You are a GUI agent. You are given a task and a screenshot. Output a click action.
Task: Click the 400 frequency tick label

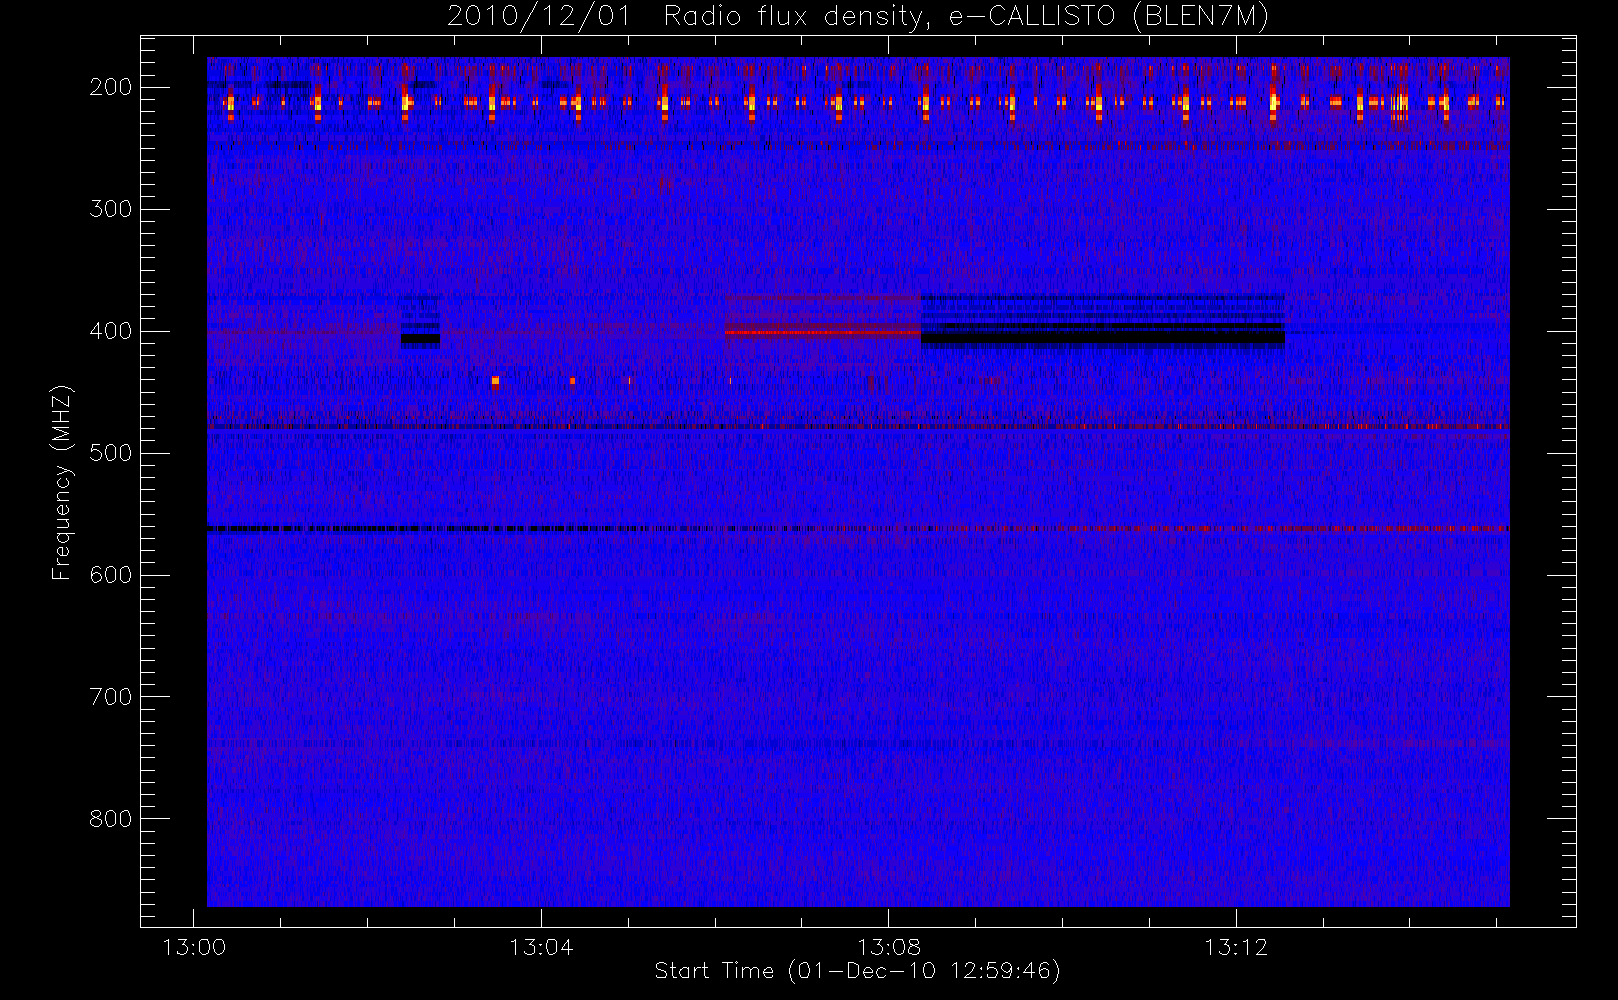click(x=111, y=331)
